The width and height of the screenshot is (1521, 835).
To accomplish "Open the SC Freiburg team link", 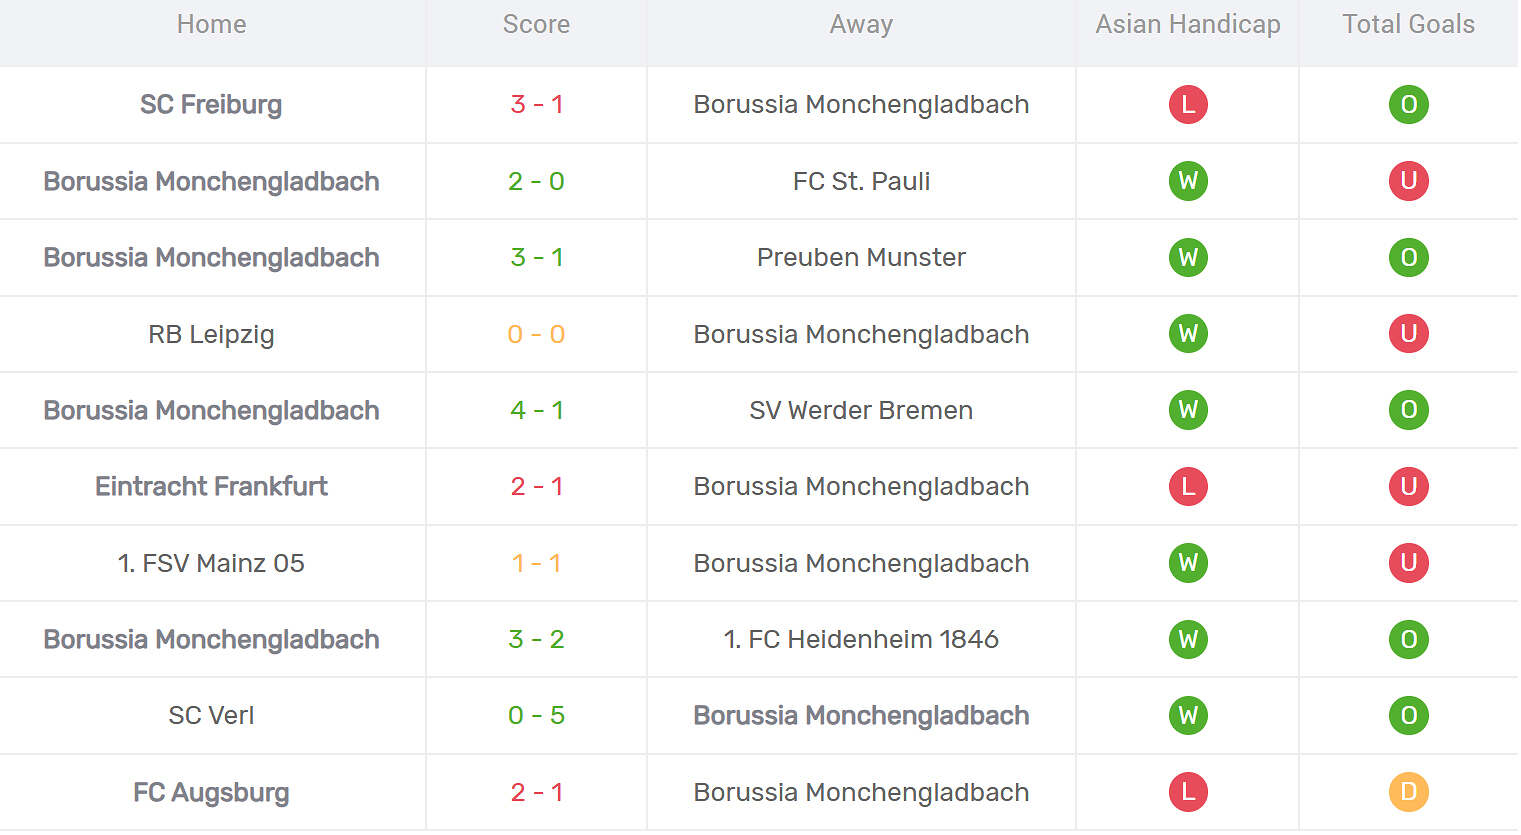I will [211, 105].
